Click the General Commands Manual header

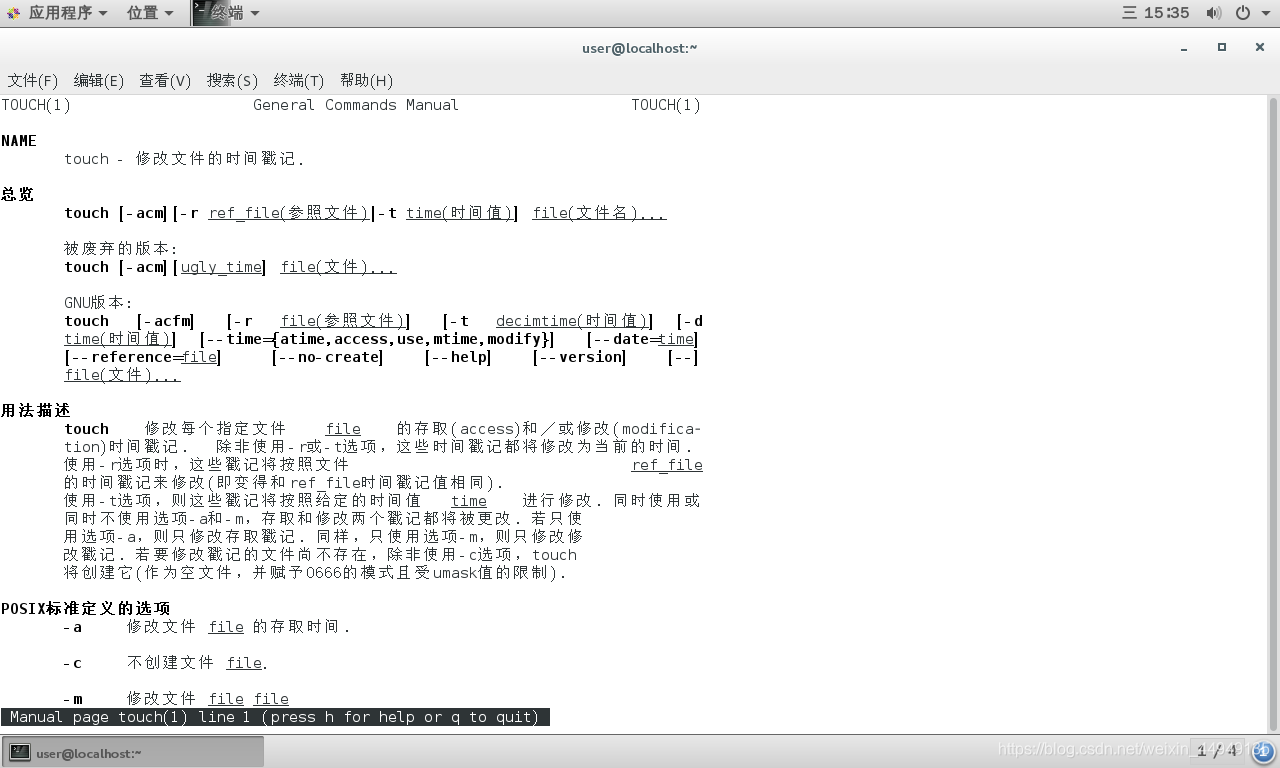point(356,105)
